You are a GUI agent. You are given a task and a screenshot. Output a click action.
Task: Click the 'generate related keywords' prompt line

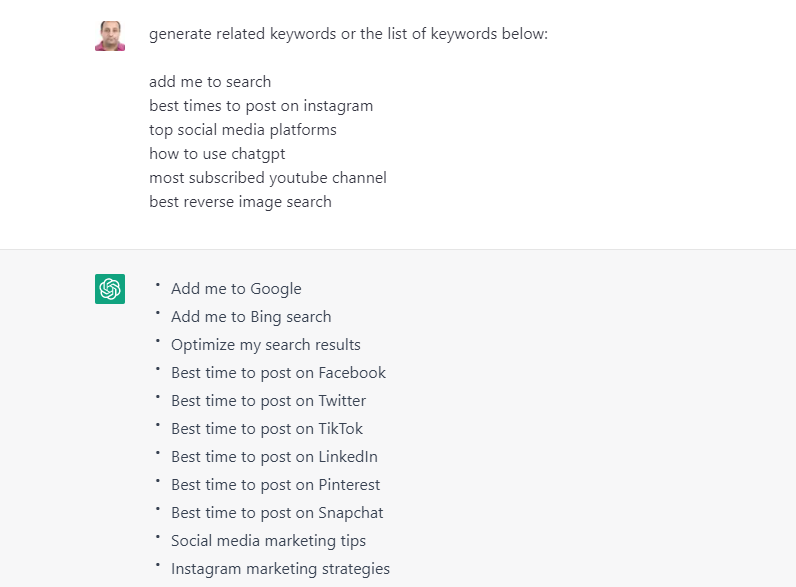point(348,34)
